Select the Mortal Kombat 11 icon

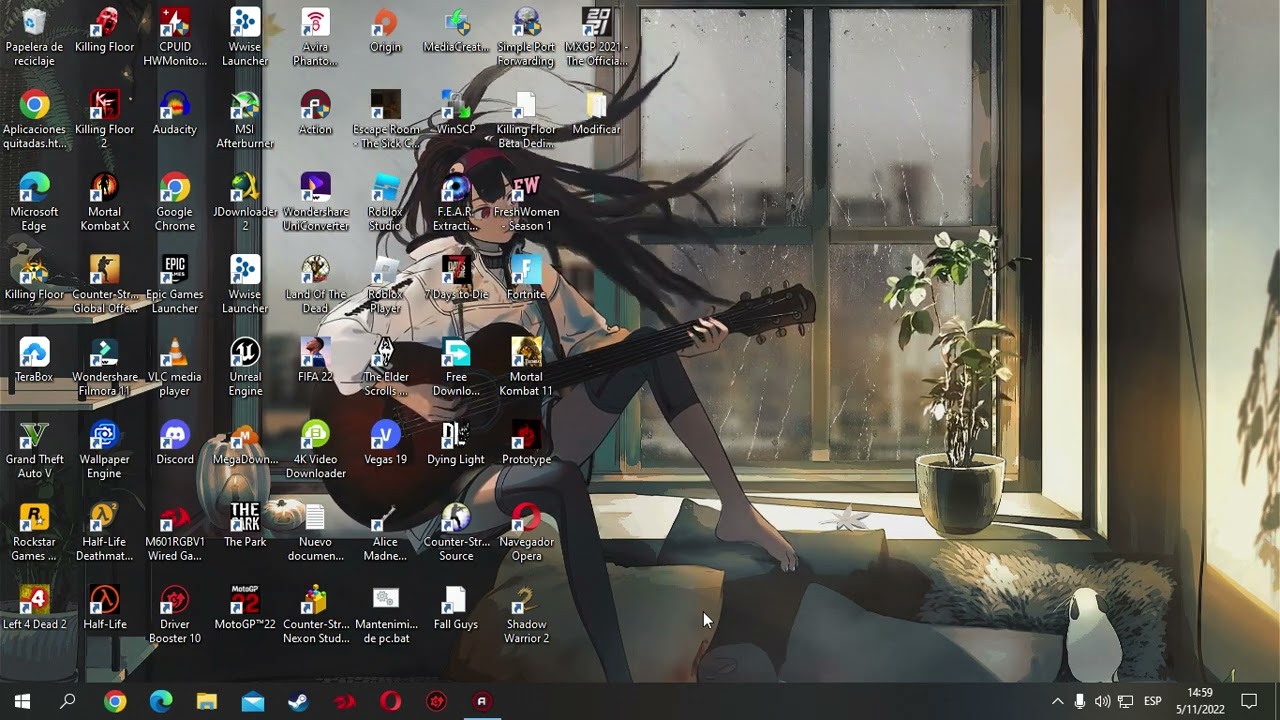[526, 367]
